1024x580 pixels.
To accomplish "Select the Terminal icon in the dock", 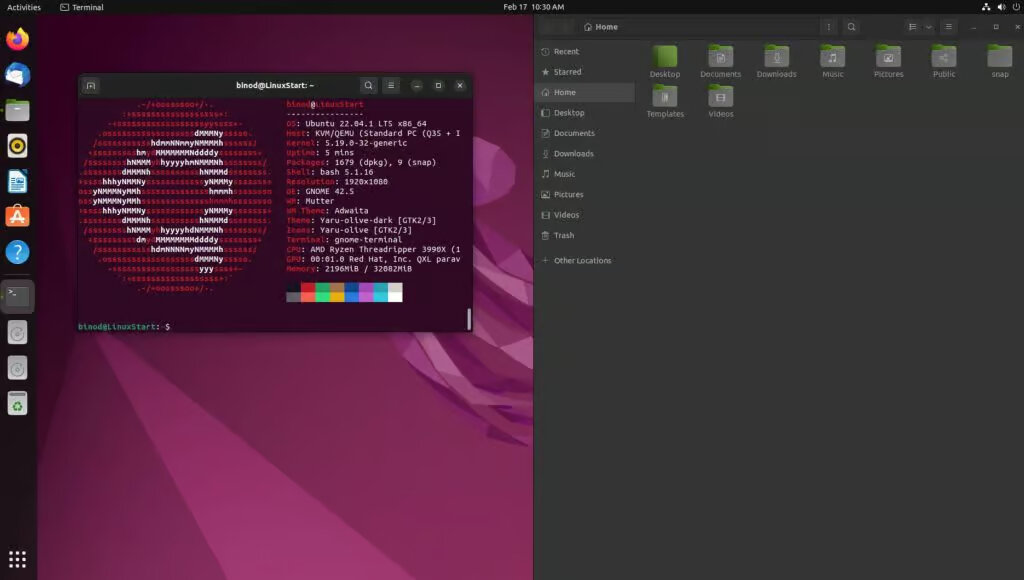I will [18, 296].
